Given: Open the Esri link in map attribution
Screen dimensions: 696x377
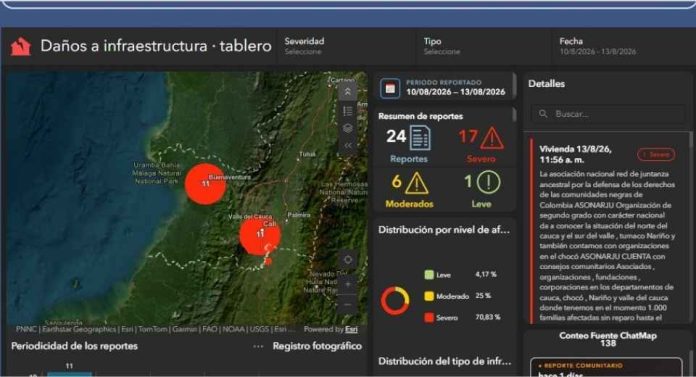Looking at the screenshot, I should pyautogui.click(x=352, y=329).
